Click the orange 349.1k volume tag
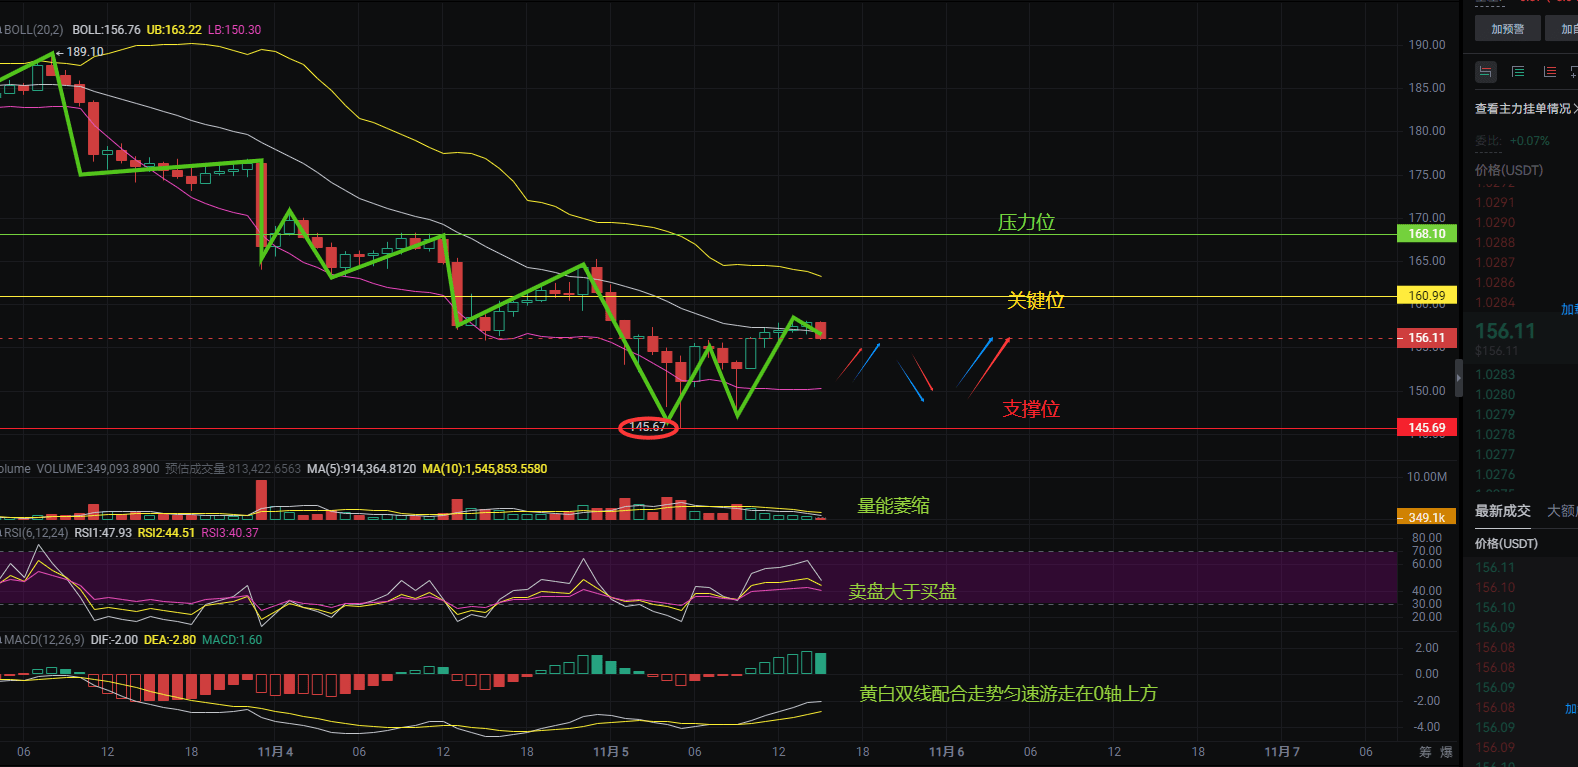 point(1427,517)
